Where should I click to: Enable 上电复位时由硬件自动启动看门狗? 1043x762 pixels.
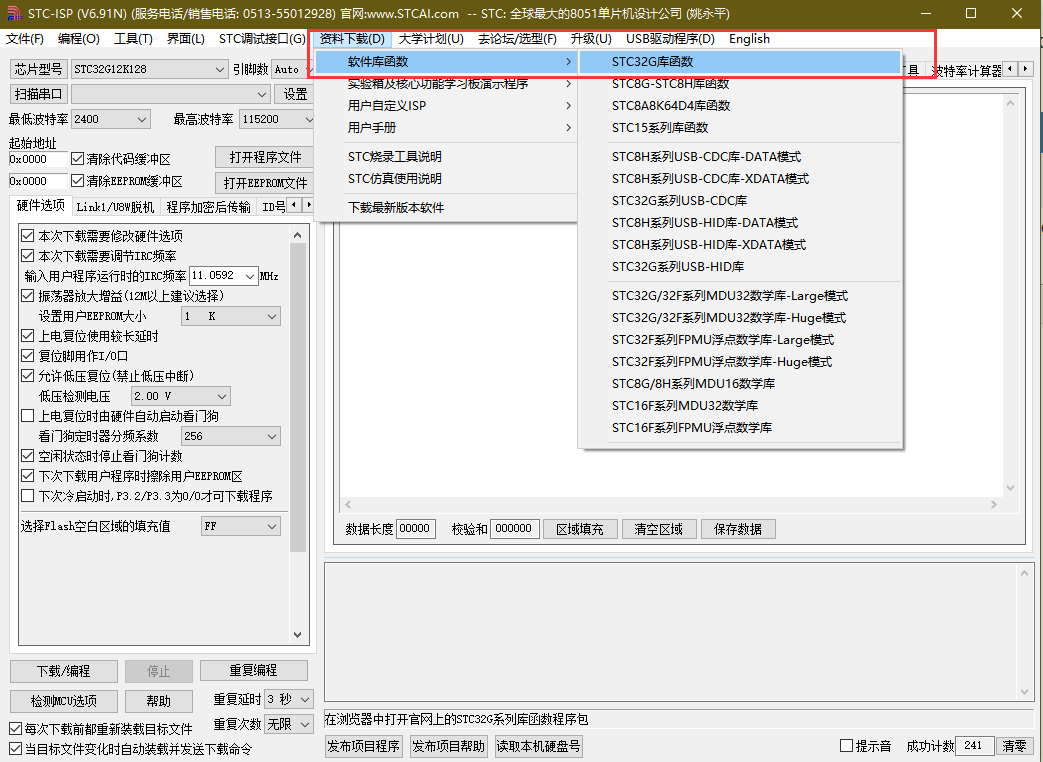tap(27, 416)
